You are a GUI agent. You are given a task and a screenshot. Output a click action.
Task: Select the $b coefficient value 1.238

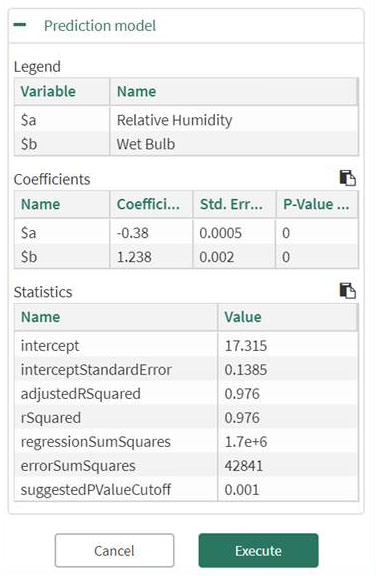tap(134, 257)
